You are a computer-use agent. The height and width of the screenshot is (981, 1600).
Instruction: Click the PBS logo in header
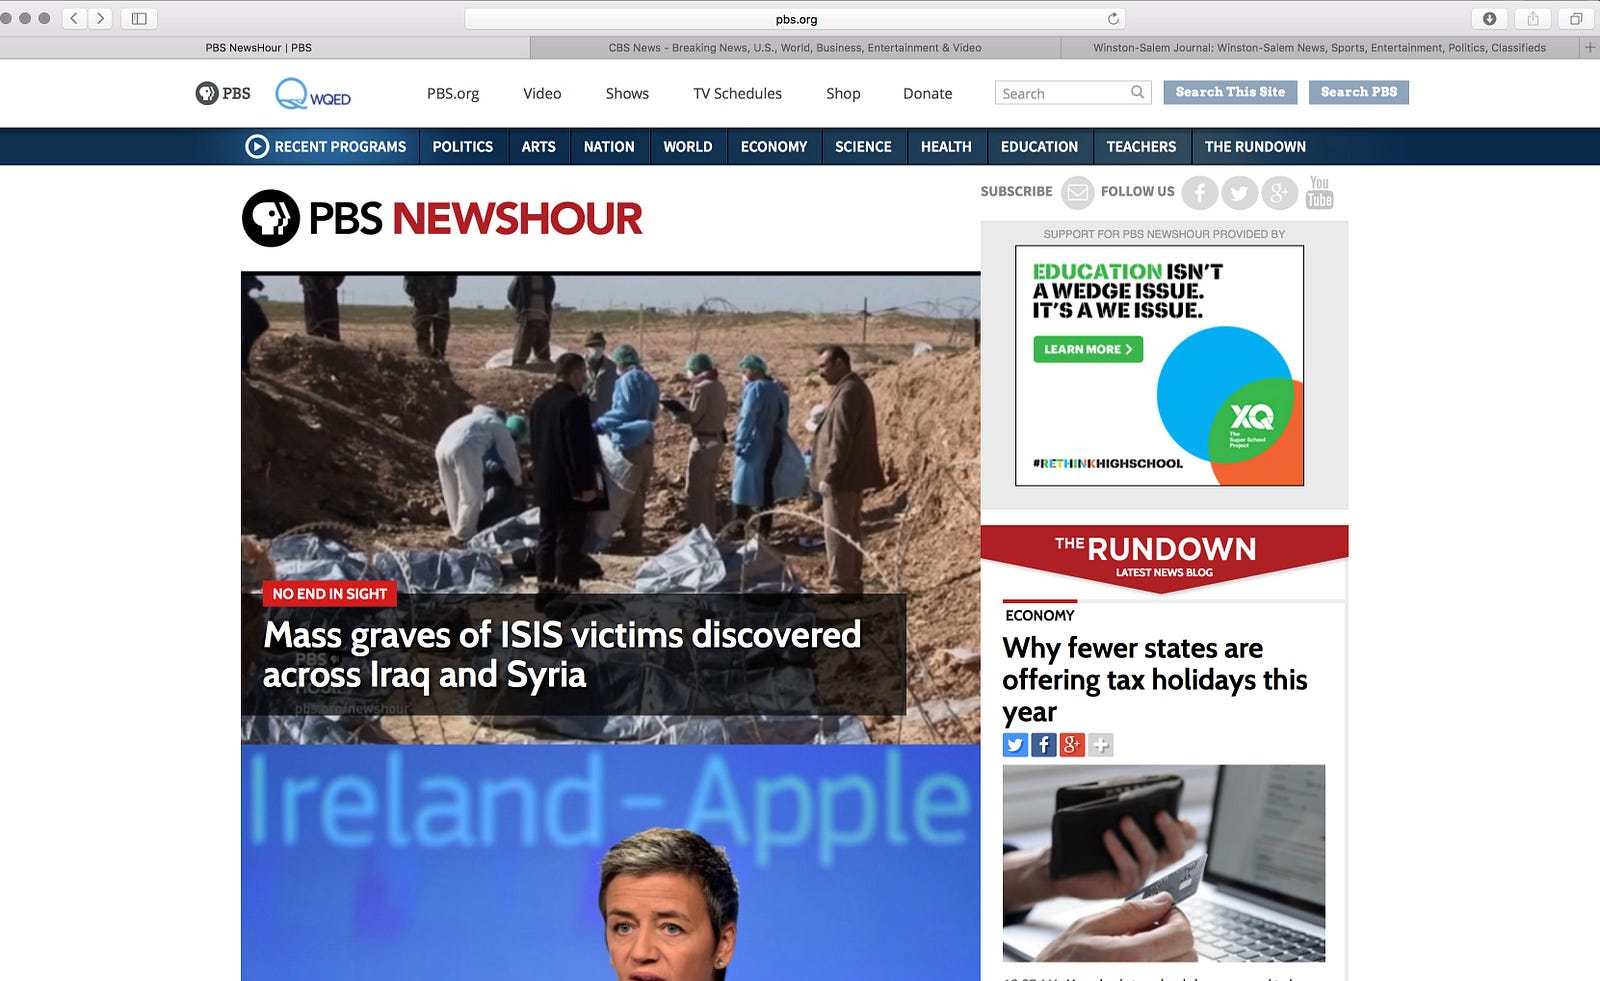(223, 93)
